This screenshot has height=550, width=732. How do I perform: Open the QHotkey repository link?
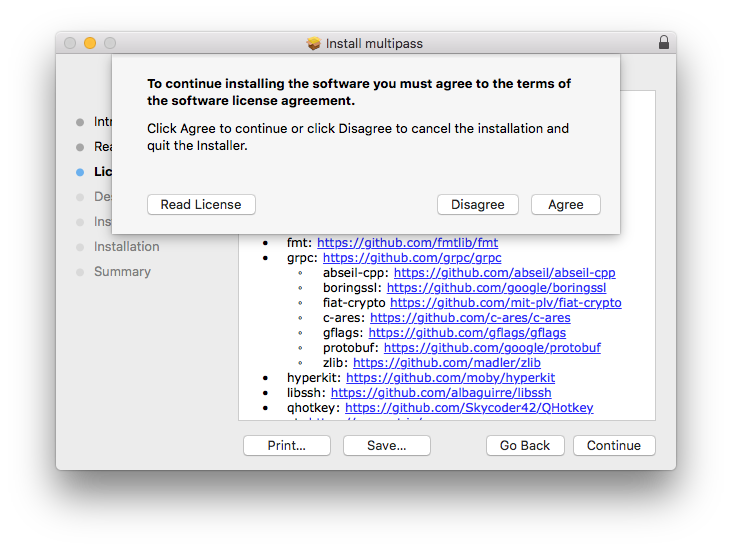pyautogui.click(x=469, y=408)
